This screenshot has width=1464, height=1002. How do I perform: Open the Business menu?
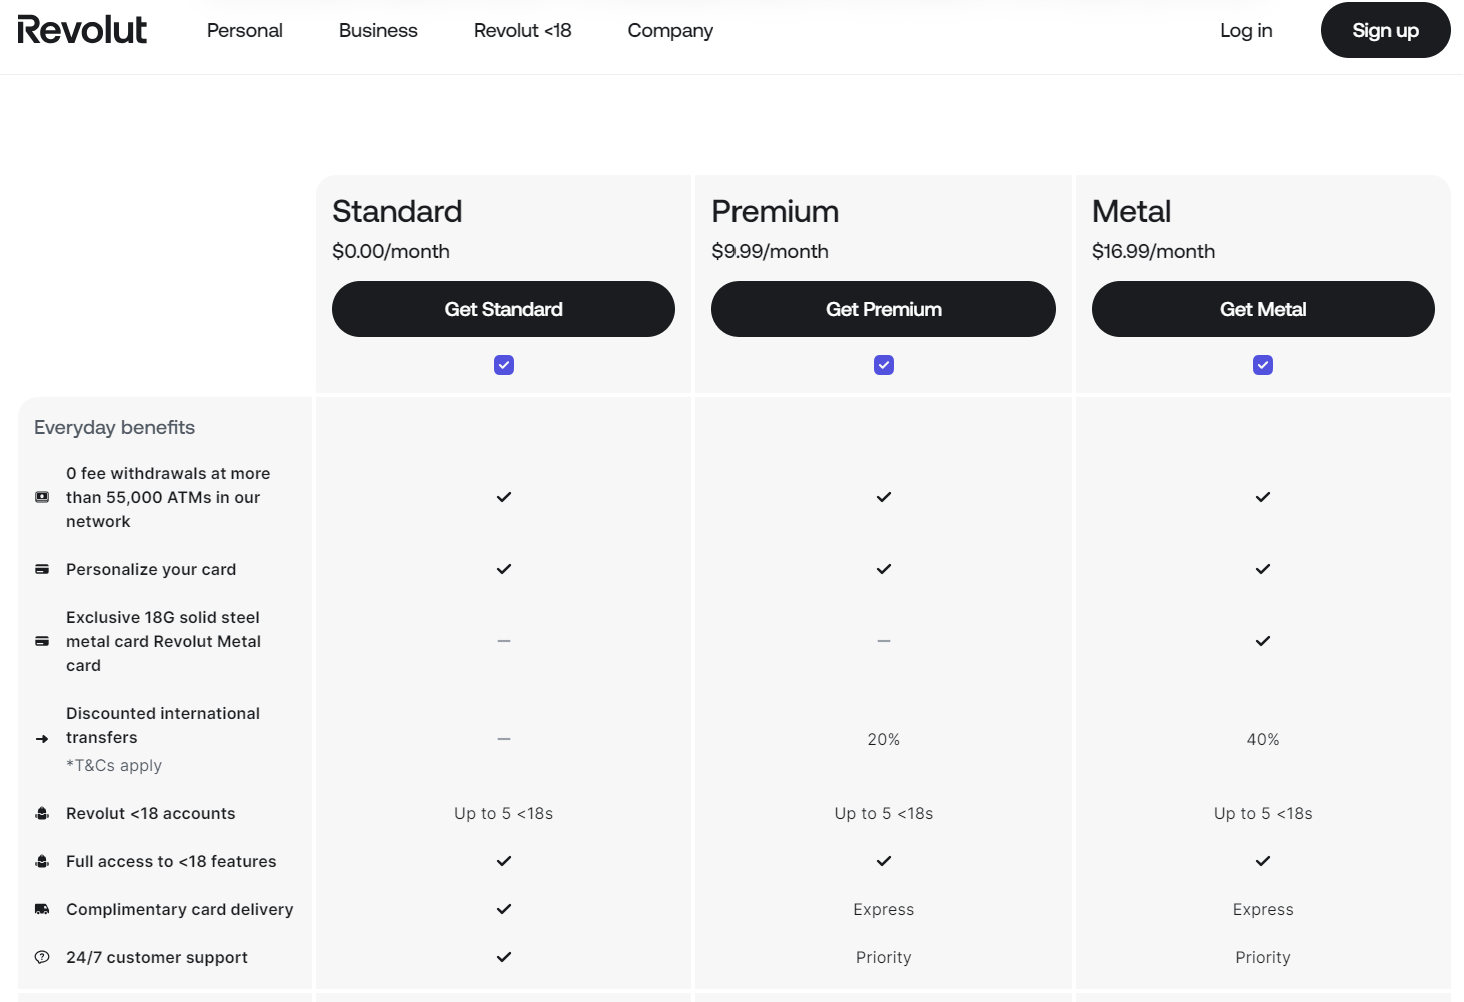pos(378,30)
